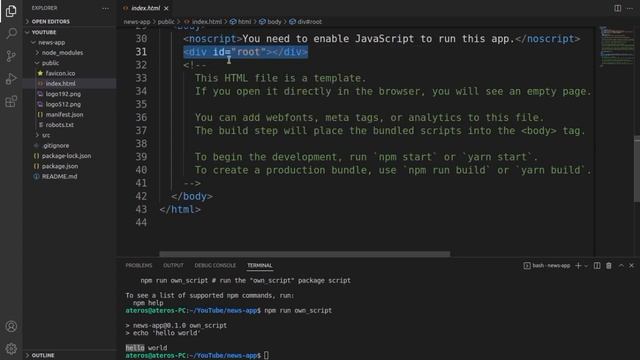The image size is (640, 360).
Task: Expand the node_modules folder
Action: coord(62,53)
